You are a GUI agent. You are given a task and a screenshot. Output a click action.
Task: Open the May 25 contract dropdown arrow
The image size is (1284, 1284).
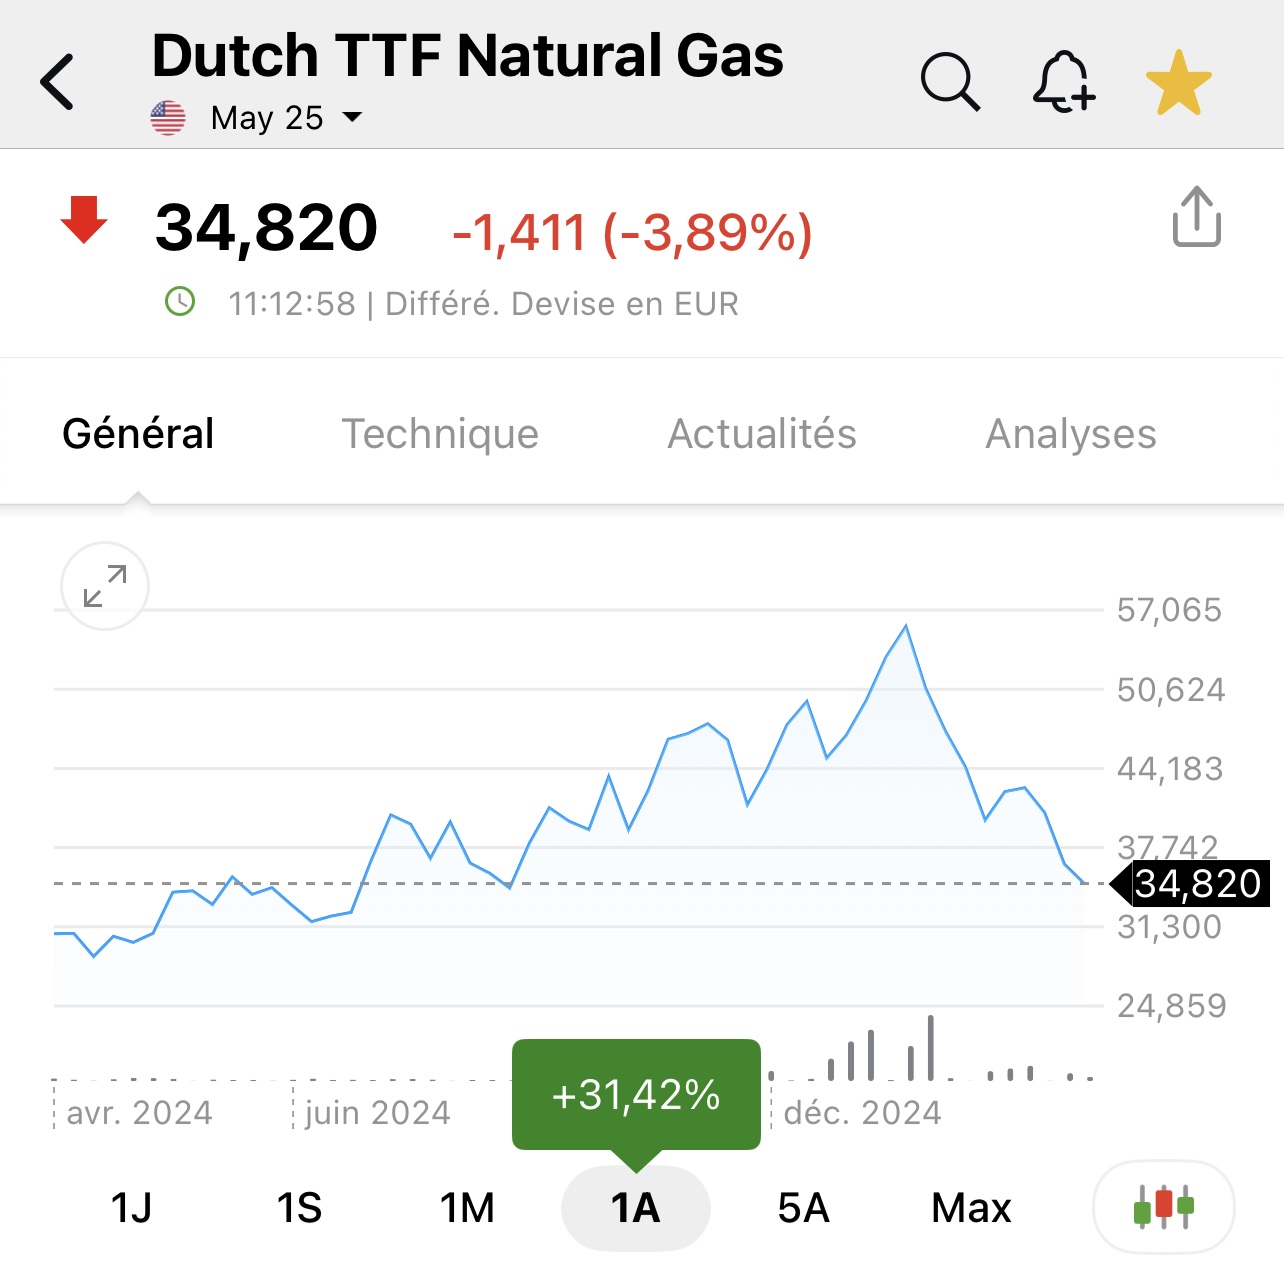coord(352,117)
